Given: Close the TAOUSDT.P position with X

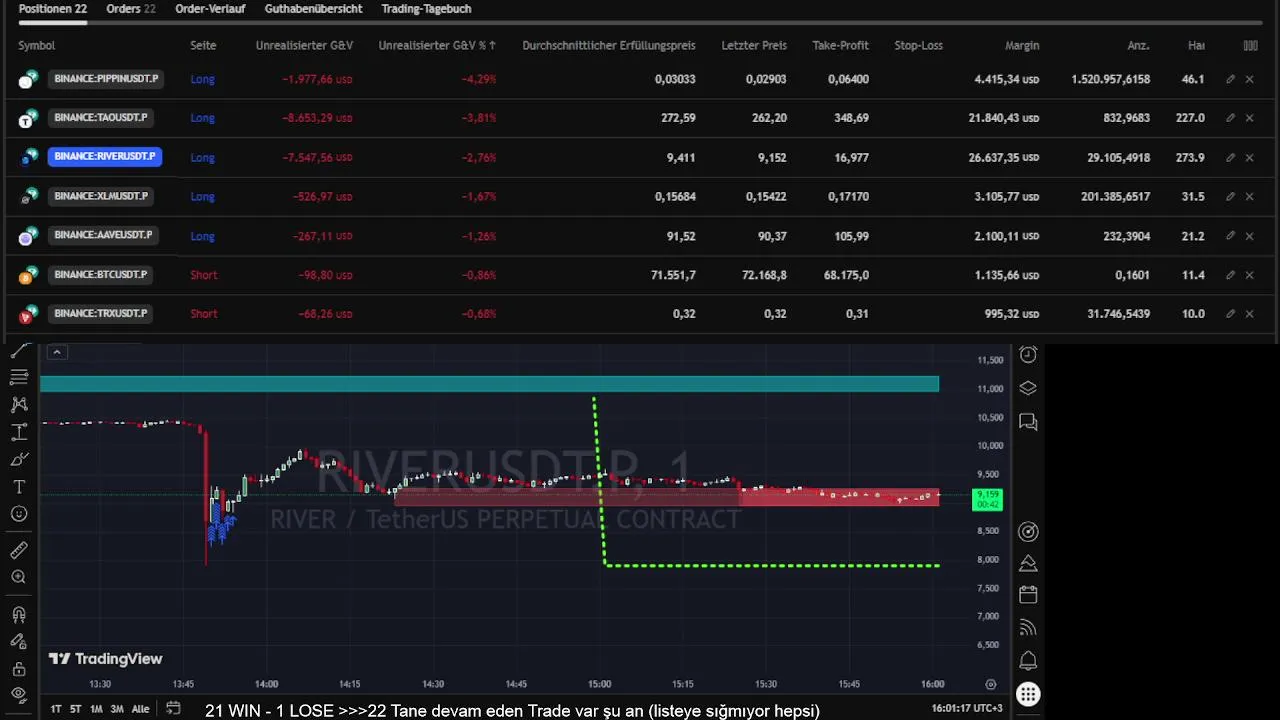Looking at the screenshot, I should click(x=1249, y=118).
